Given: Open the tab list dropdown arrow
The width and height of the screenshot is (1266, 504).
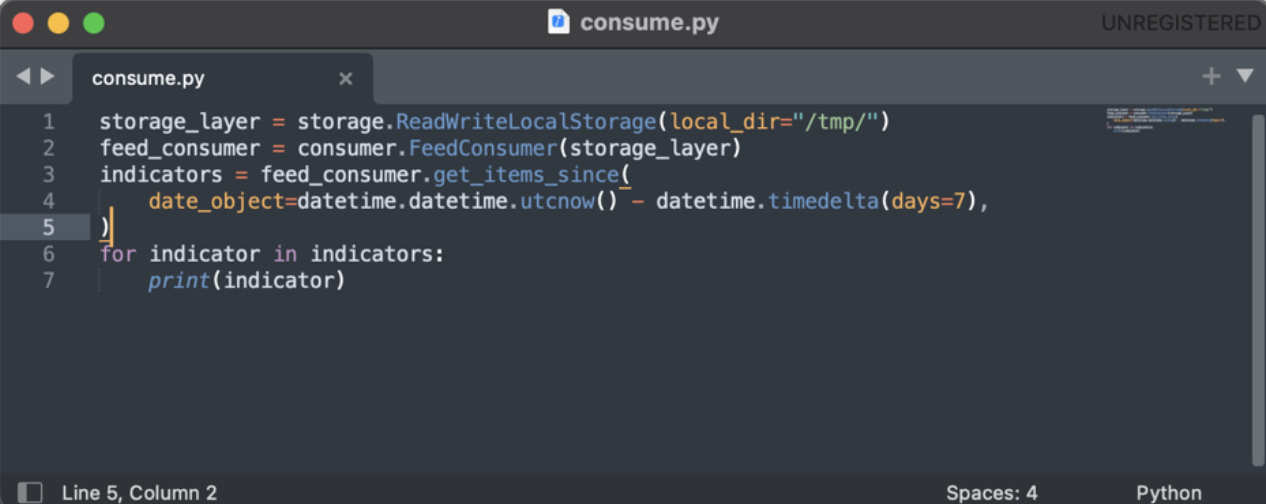Looking at the screenshot, I should [x=1245, y=76].
